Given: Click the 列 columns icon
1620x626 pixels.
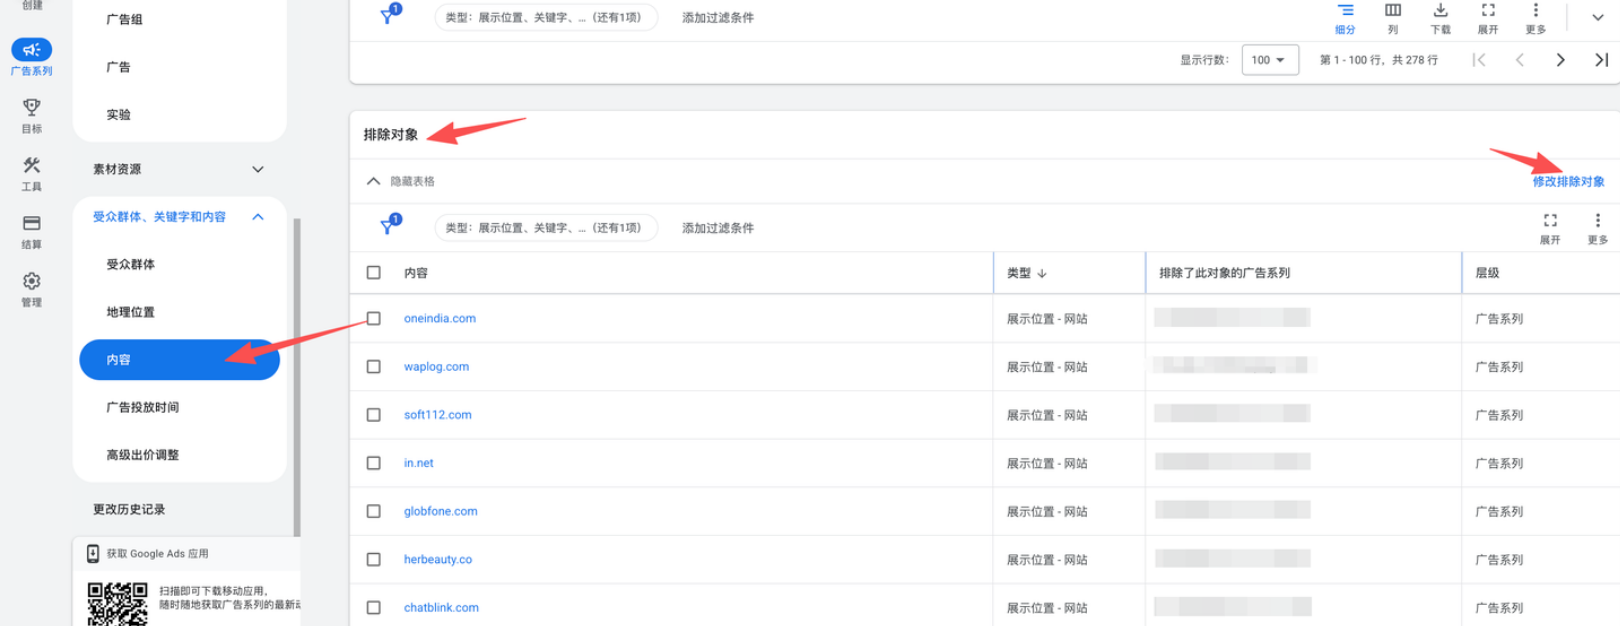Looking at the screenshot, I should [x=1393, y=10].
